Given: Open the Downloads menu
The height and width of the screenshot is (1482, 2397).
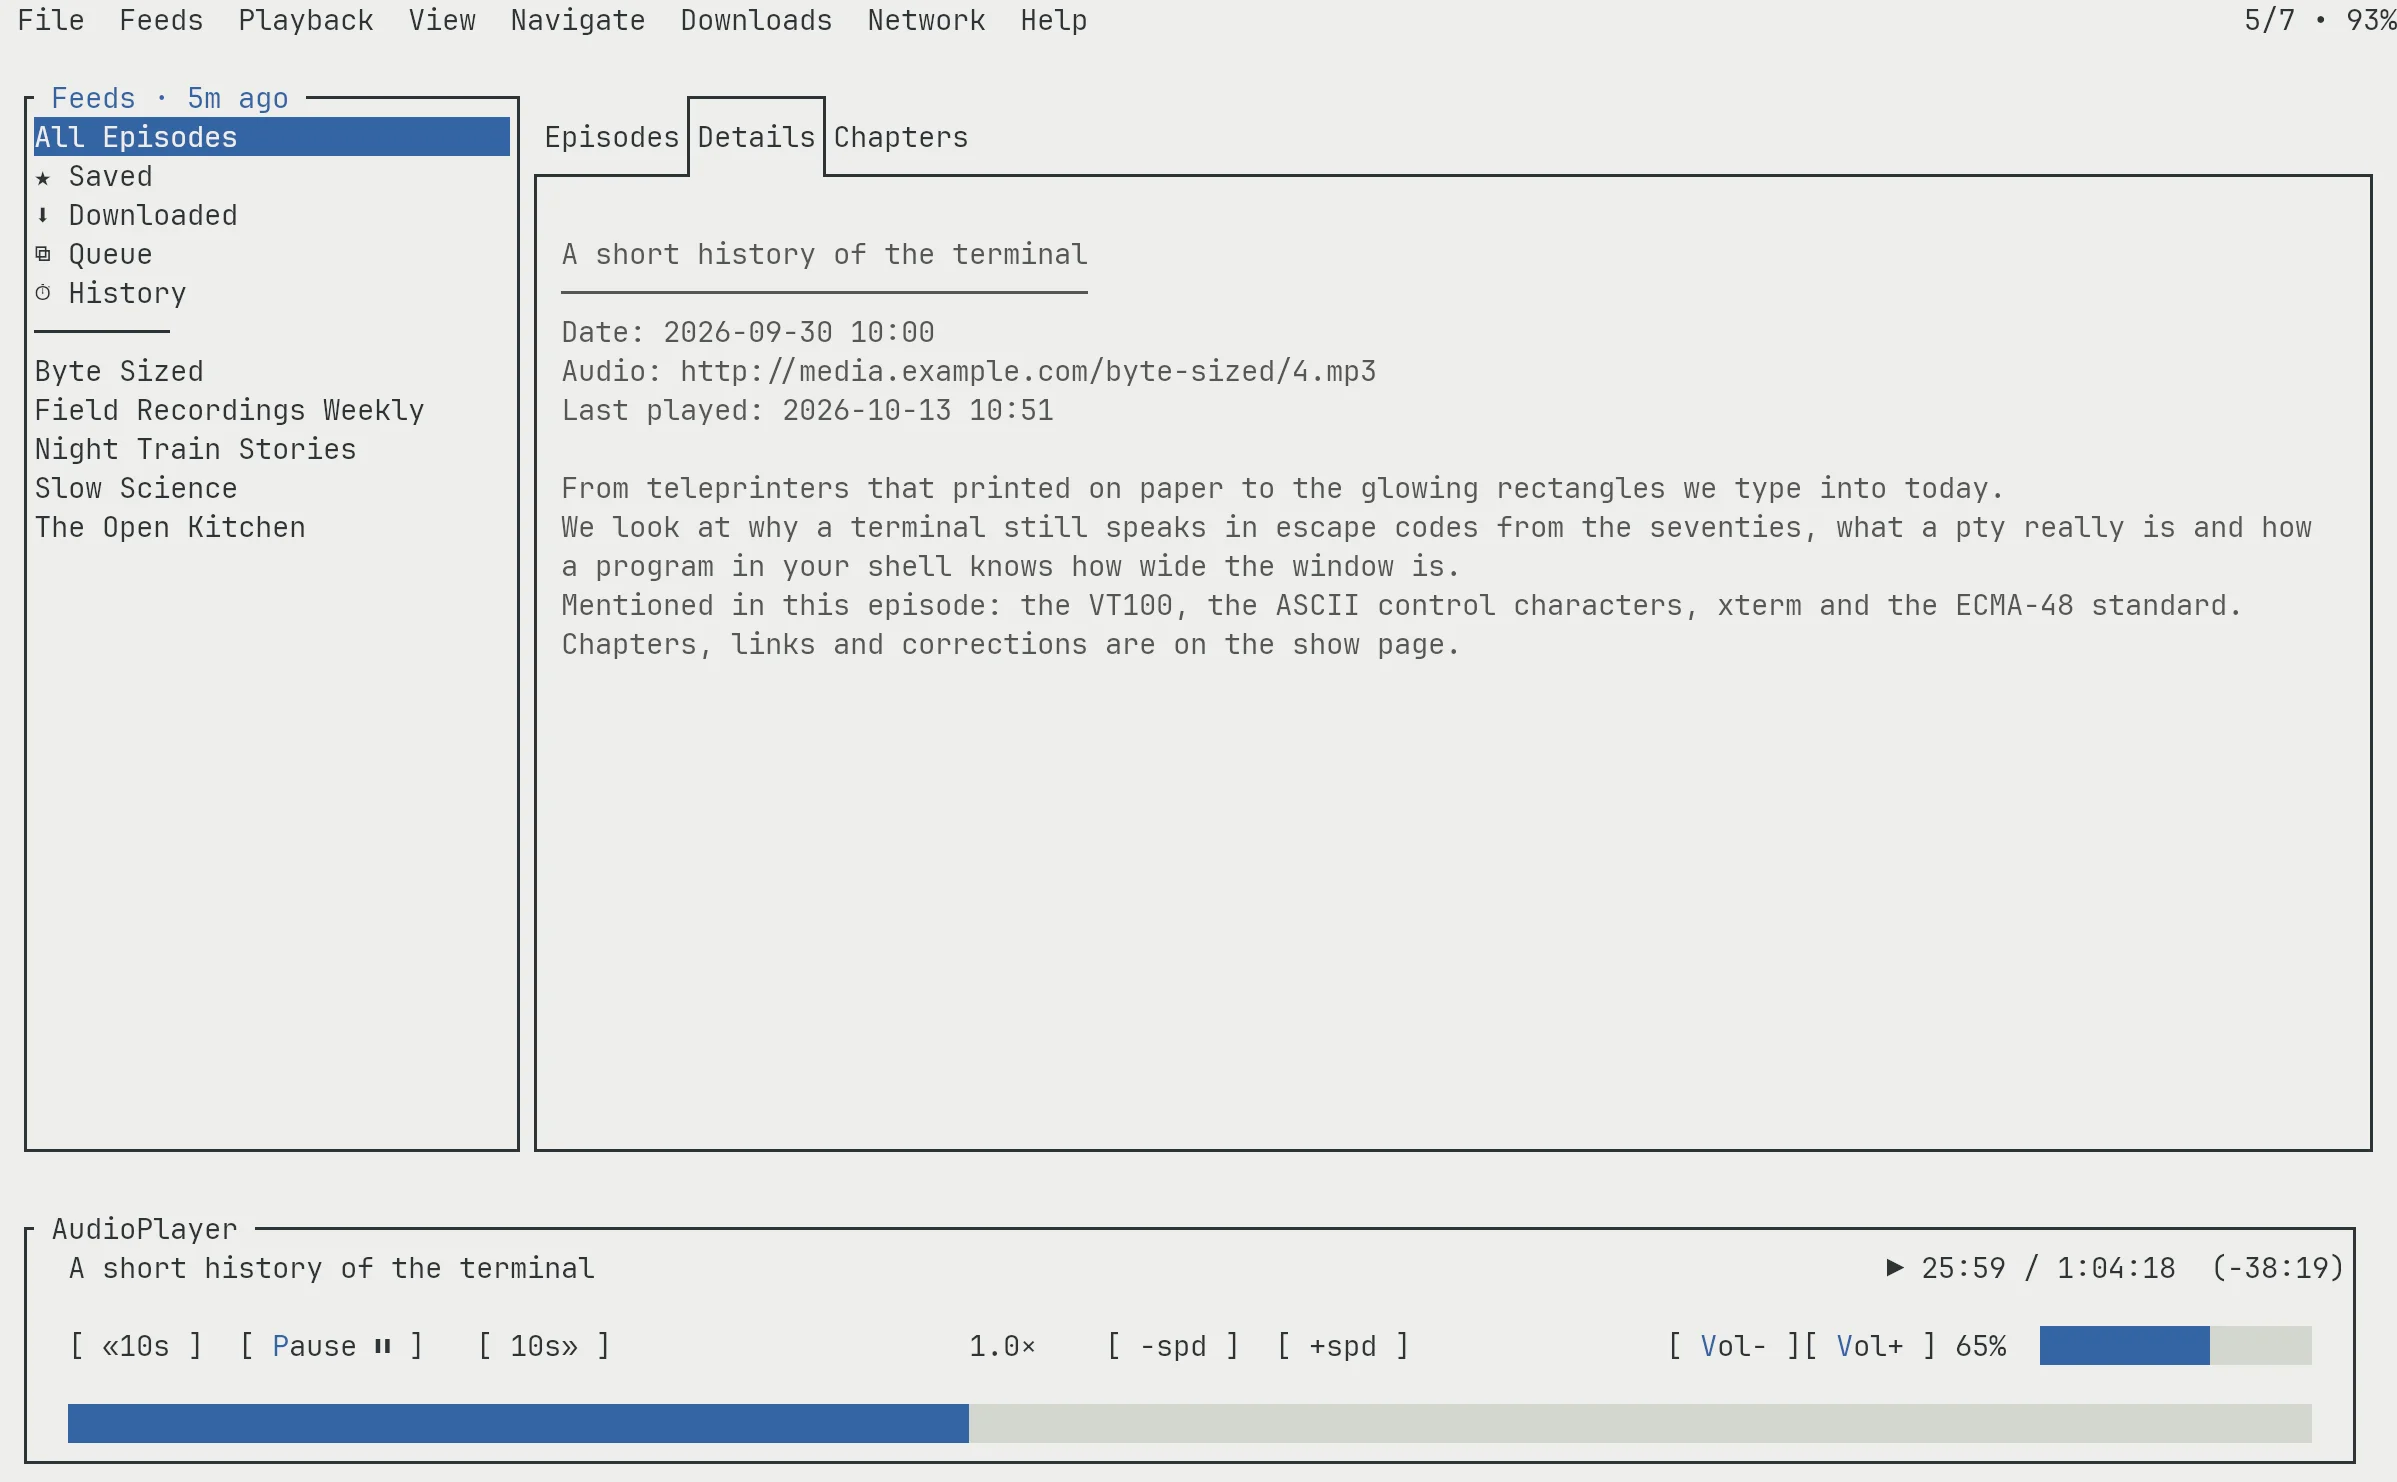Looking at the screenshot, I should point(756,20).
